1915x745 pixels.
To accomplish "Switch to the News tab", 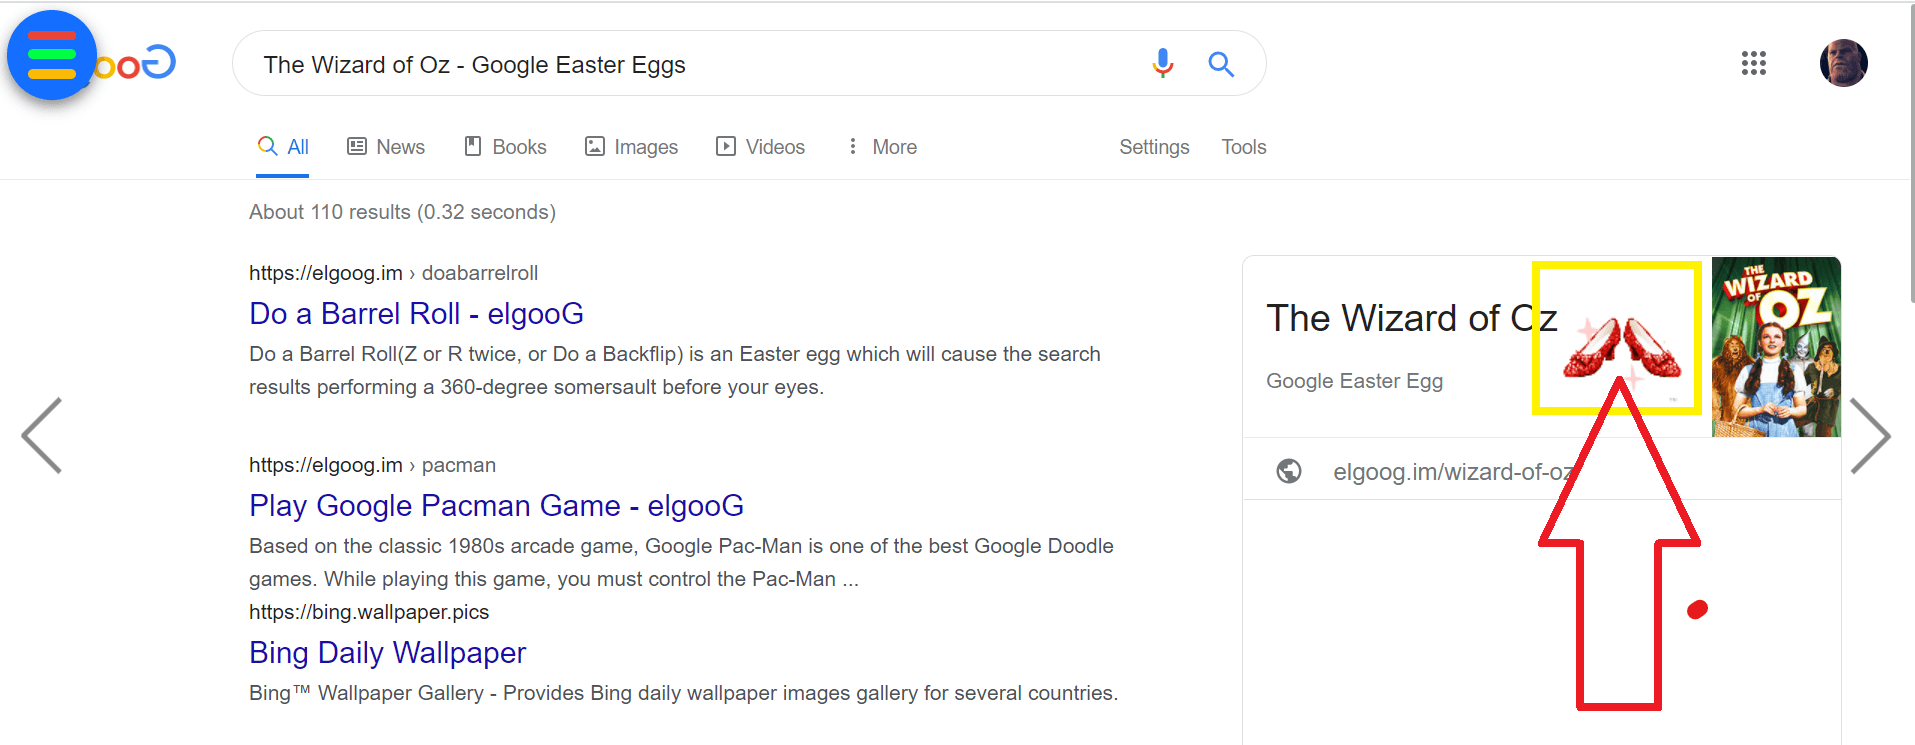I will pyautogui.click(x=386, y=147).
